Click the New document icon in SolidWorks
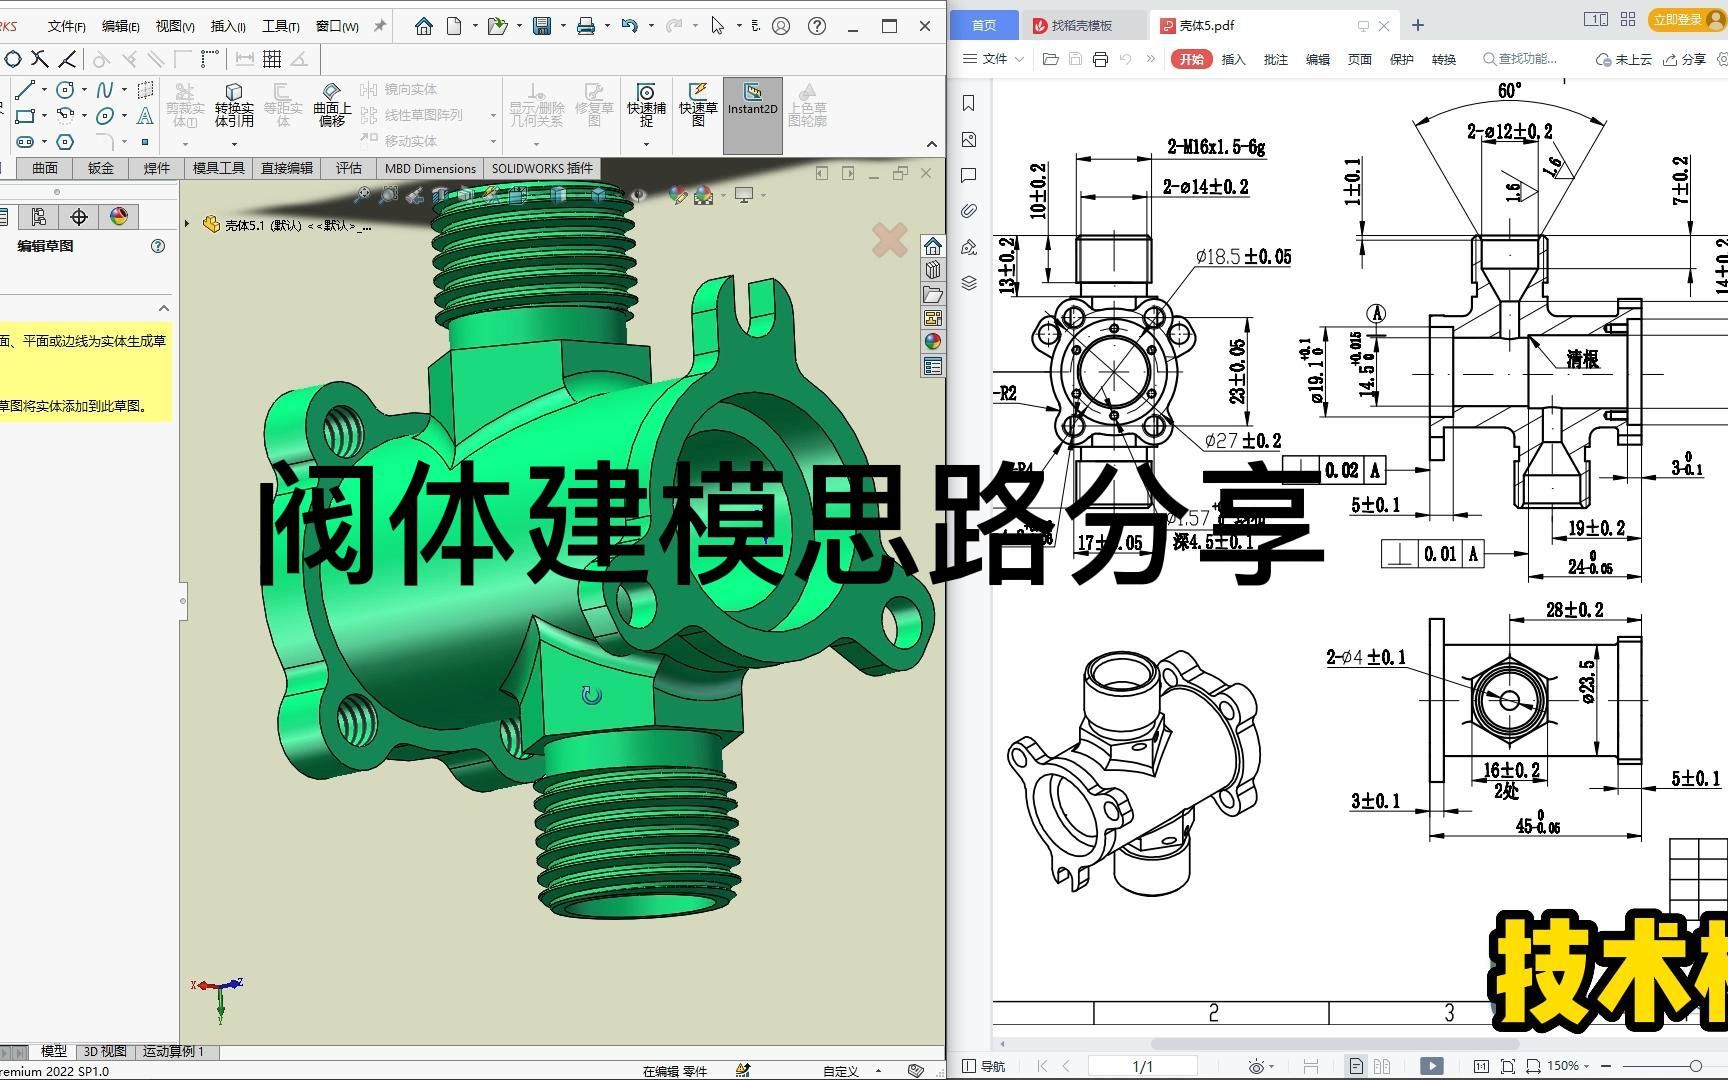This screenshot has width=1728, height=1080. click(454, 26)
